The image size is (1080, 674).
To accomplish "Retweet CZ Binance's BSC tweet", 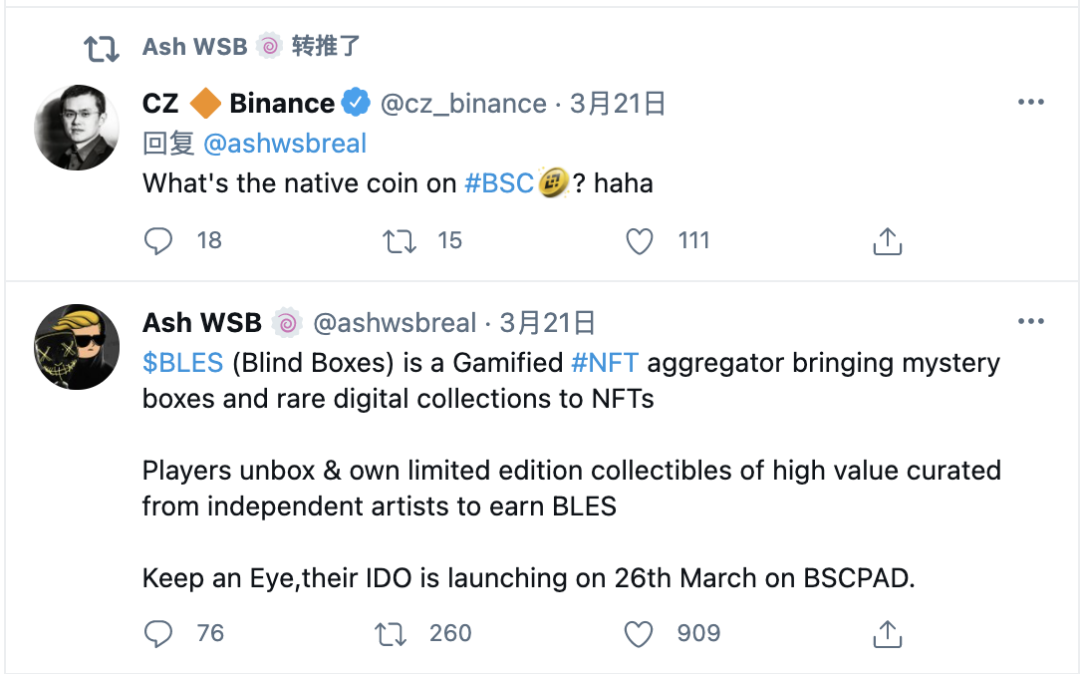I will [x=400, y=241].
